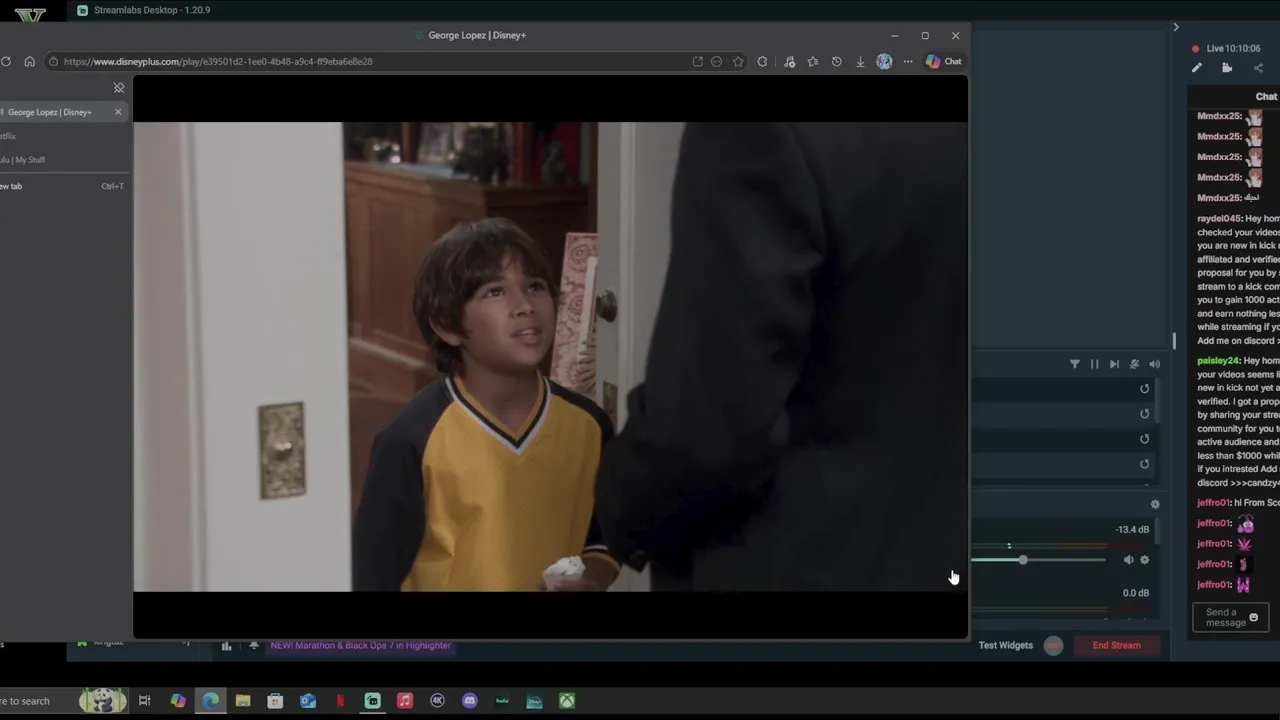Click the reader/minus icon in address bar

point(716,61)
